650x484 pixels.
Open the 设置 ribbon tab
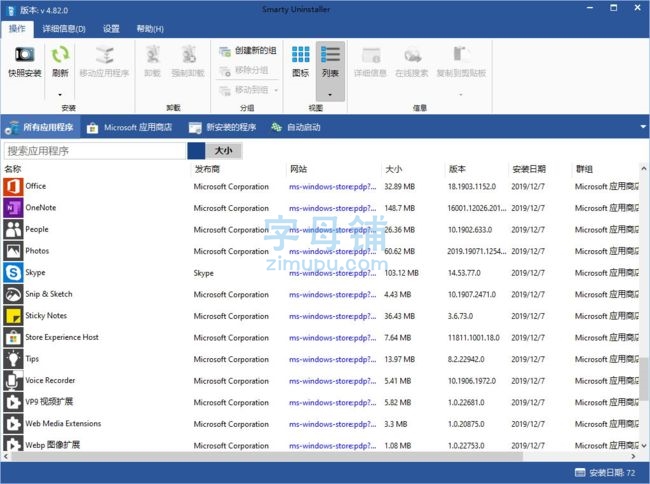[x=111, y=29]
